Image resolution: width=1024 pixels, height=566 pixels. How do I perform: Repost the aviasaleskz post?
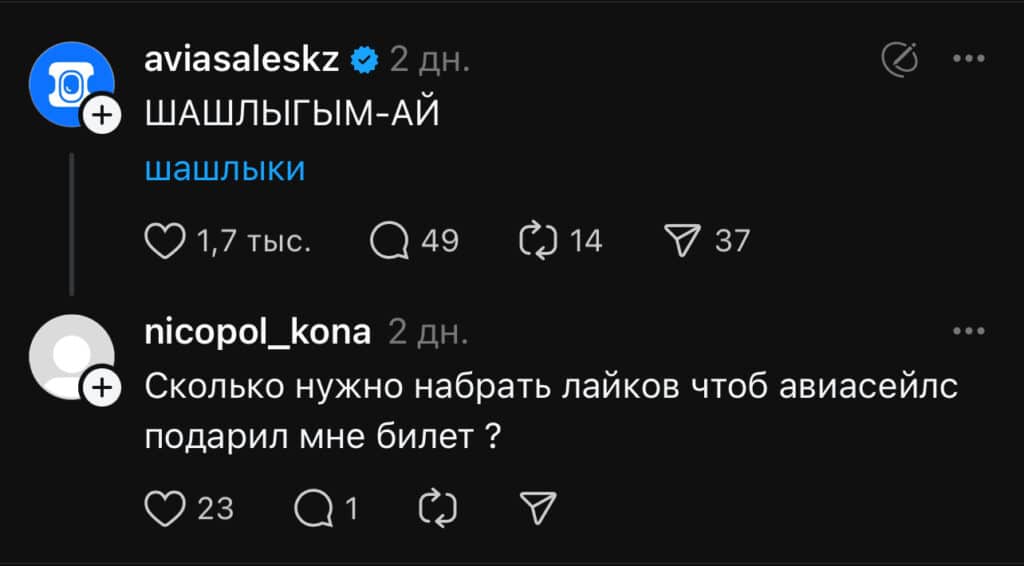click(x=539, y=241)
